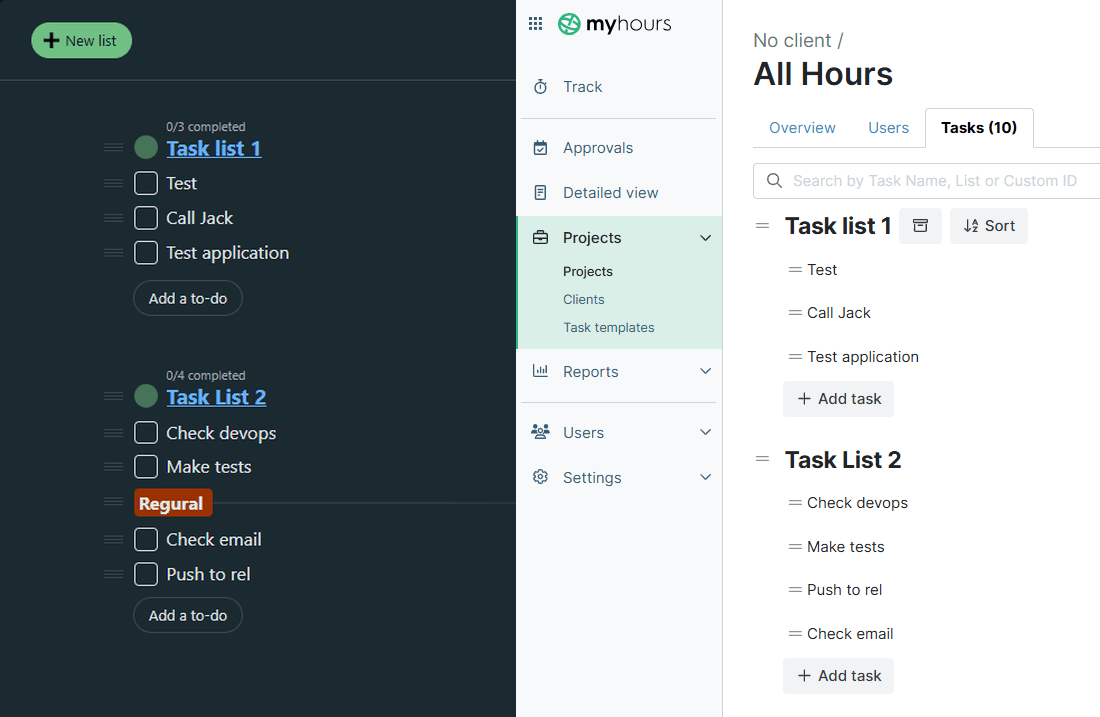Click the Approvals icon
Screen dimensions: 1100x717
pos(541,147)
